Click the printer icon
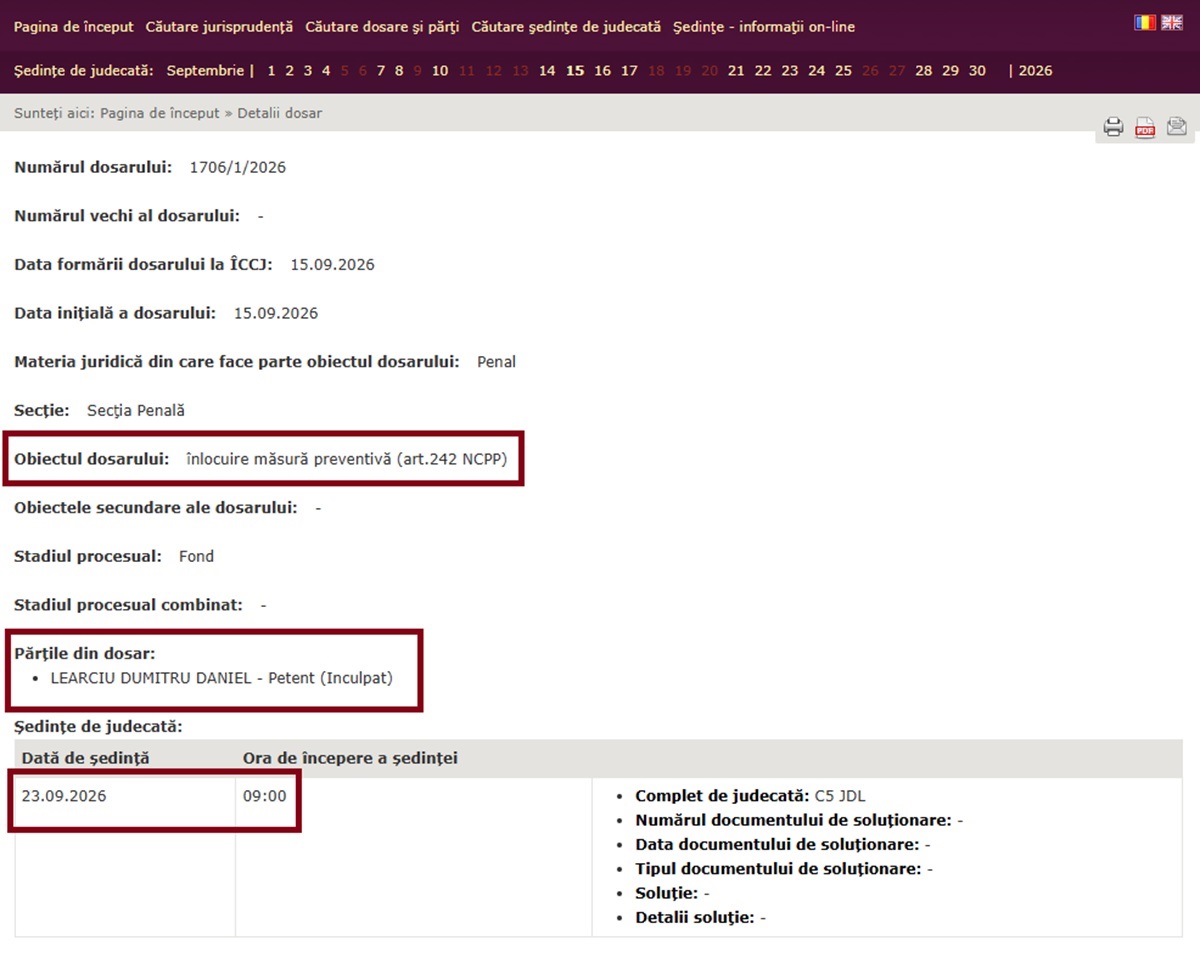The height and width of the screenshot is (963, 1200). pyautogui.click(x=1113, y=127)
